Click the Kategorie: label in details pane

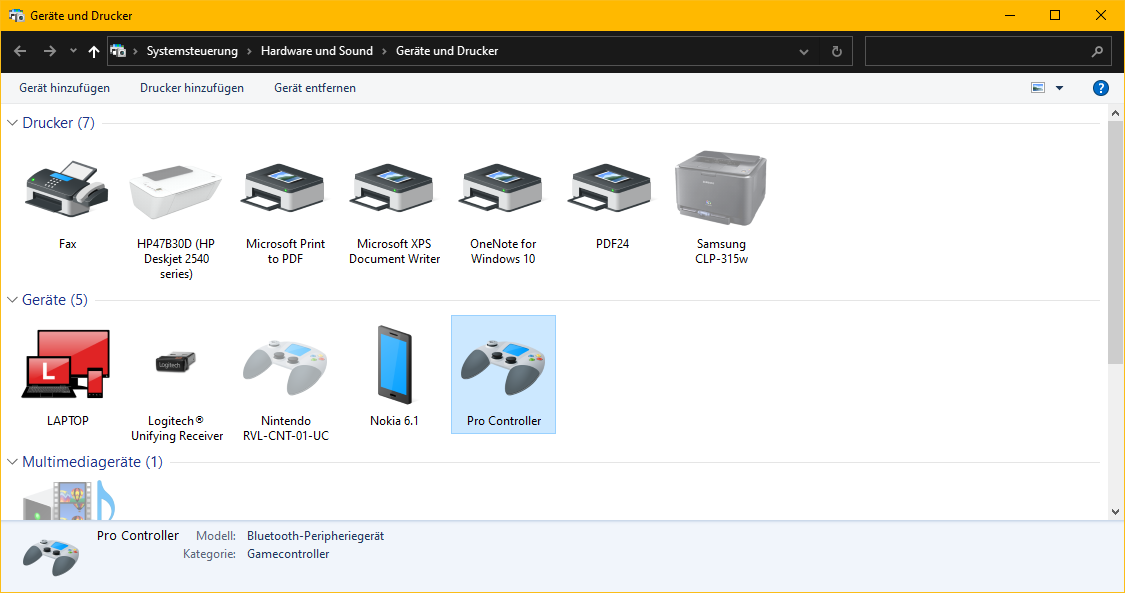(210, 554)
